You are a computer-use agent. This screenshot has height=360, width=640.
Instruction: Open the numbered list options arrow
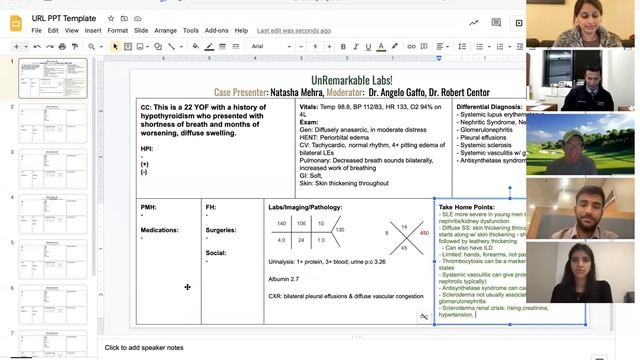[509, 47]
